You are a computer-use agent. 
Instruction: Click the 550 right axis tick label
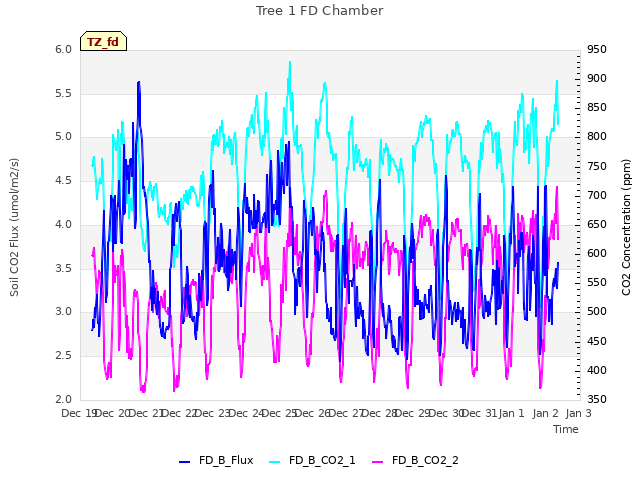point(597,282)
